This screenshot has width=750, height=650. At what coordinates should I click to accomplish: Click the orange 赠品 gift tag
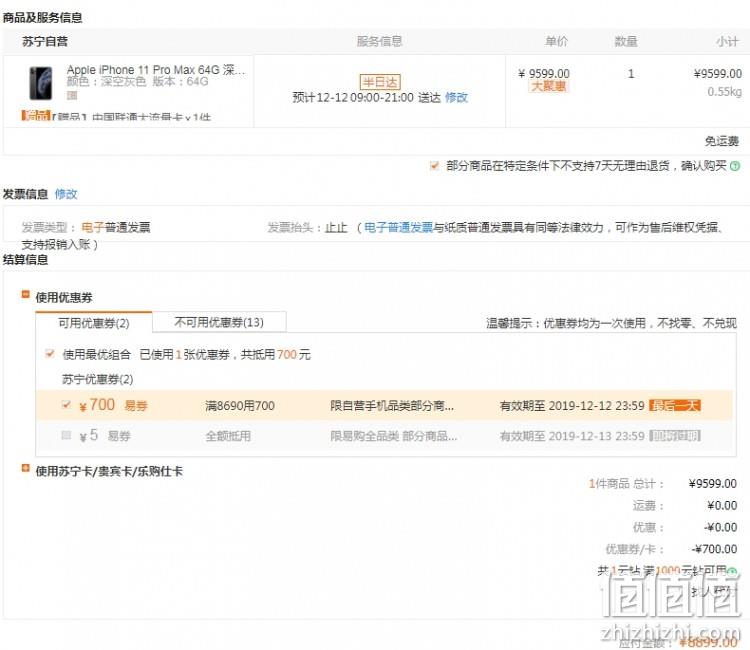pyautogui.click(x=36, y=115)
